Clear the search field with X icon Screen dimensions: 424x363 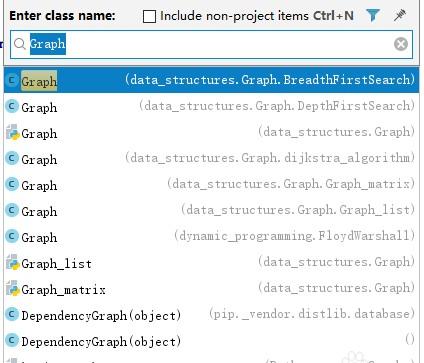click(x=401, y=44)
